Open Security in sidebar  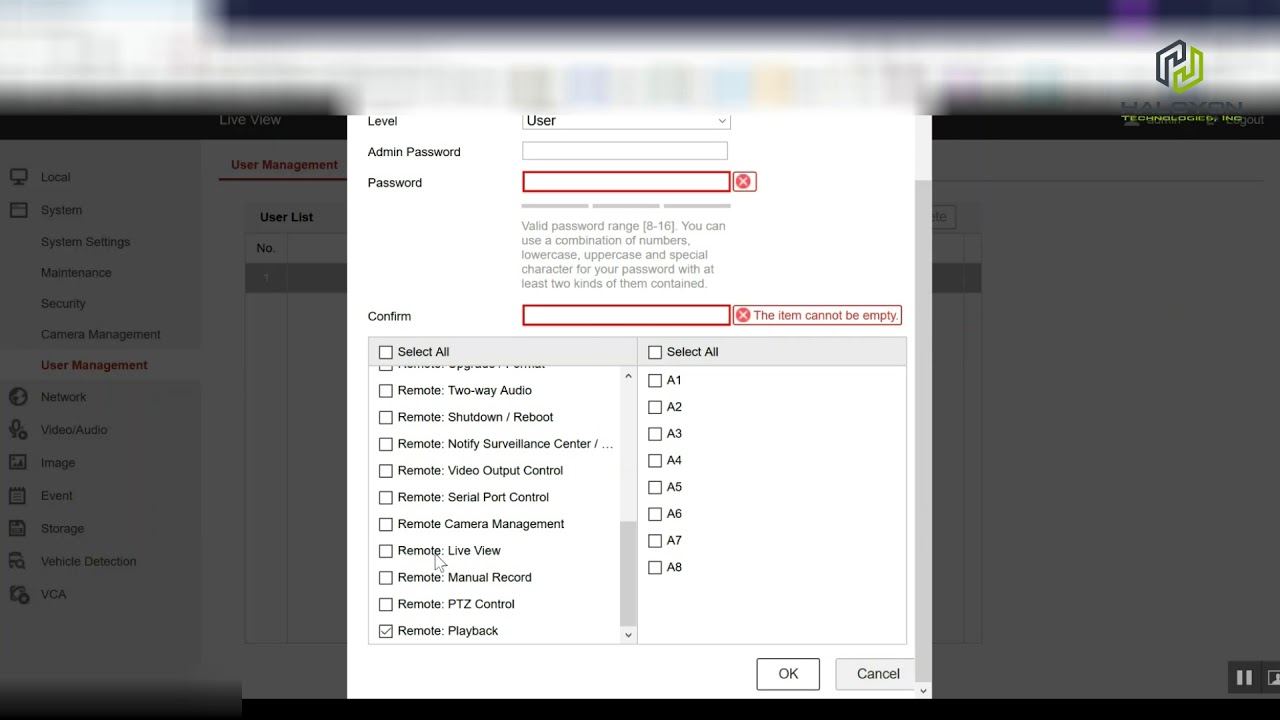click(x=63, y=304)
